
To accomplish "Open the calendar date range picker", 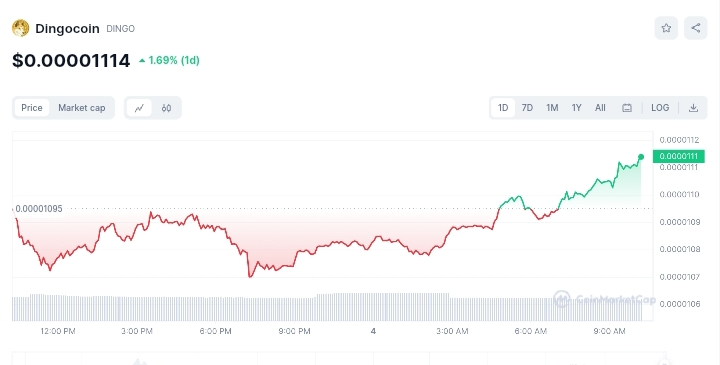I will pos(627,108).
